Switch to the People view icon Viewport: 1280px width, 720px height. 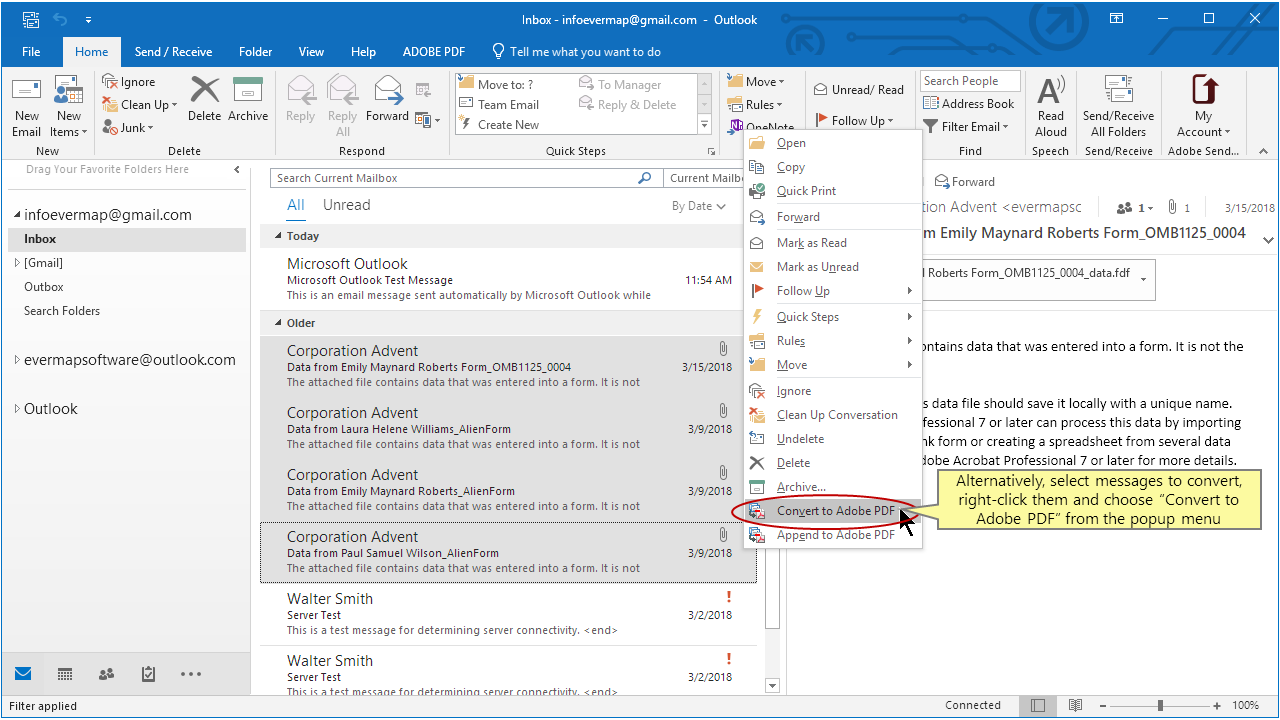click(106, 674)
